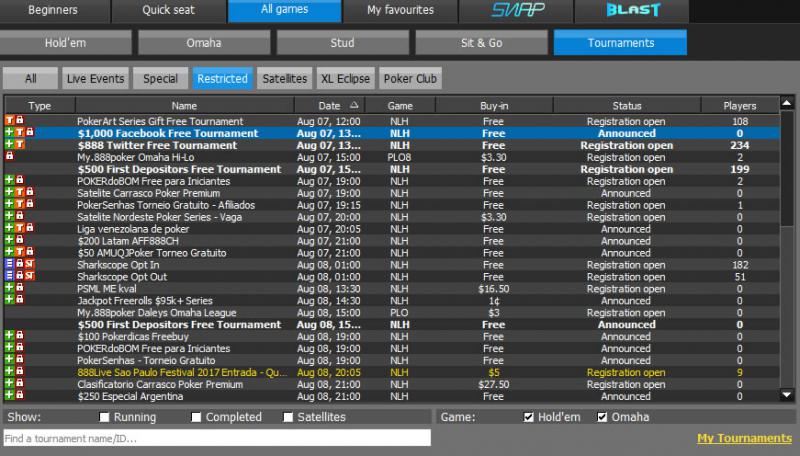Click purple list icon on Sharkscope Opt In
Viewport: 800px width, 456px height.
(9, 264)
